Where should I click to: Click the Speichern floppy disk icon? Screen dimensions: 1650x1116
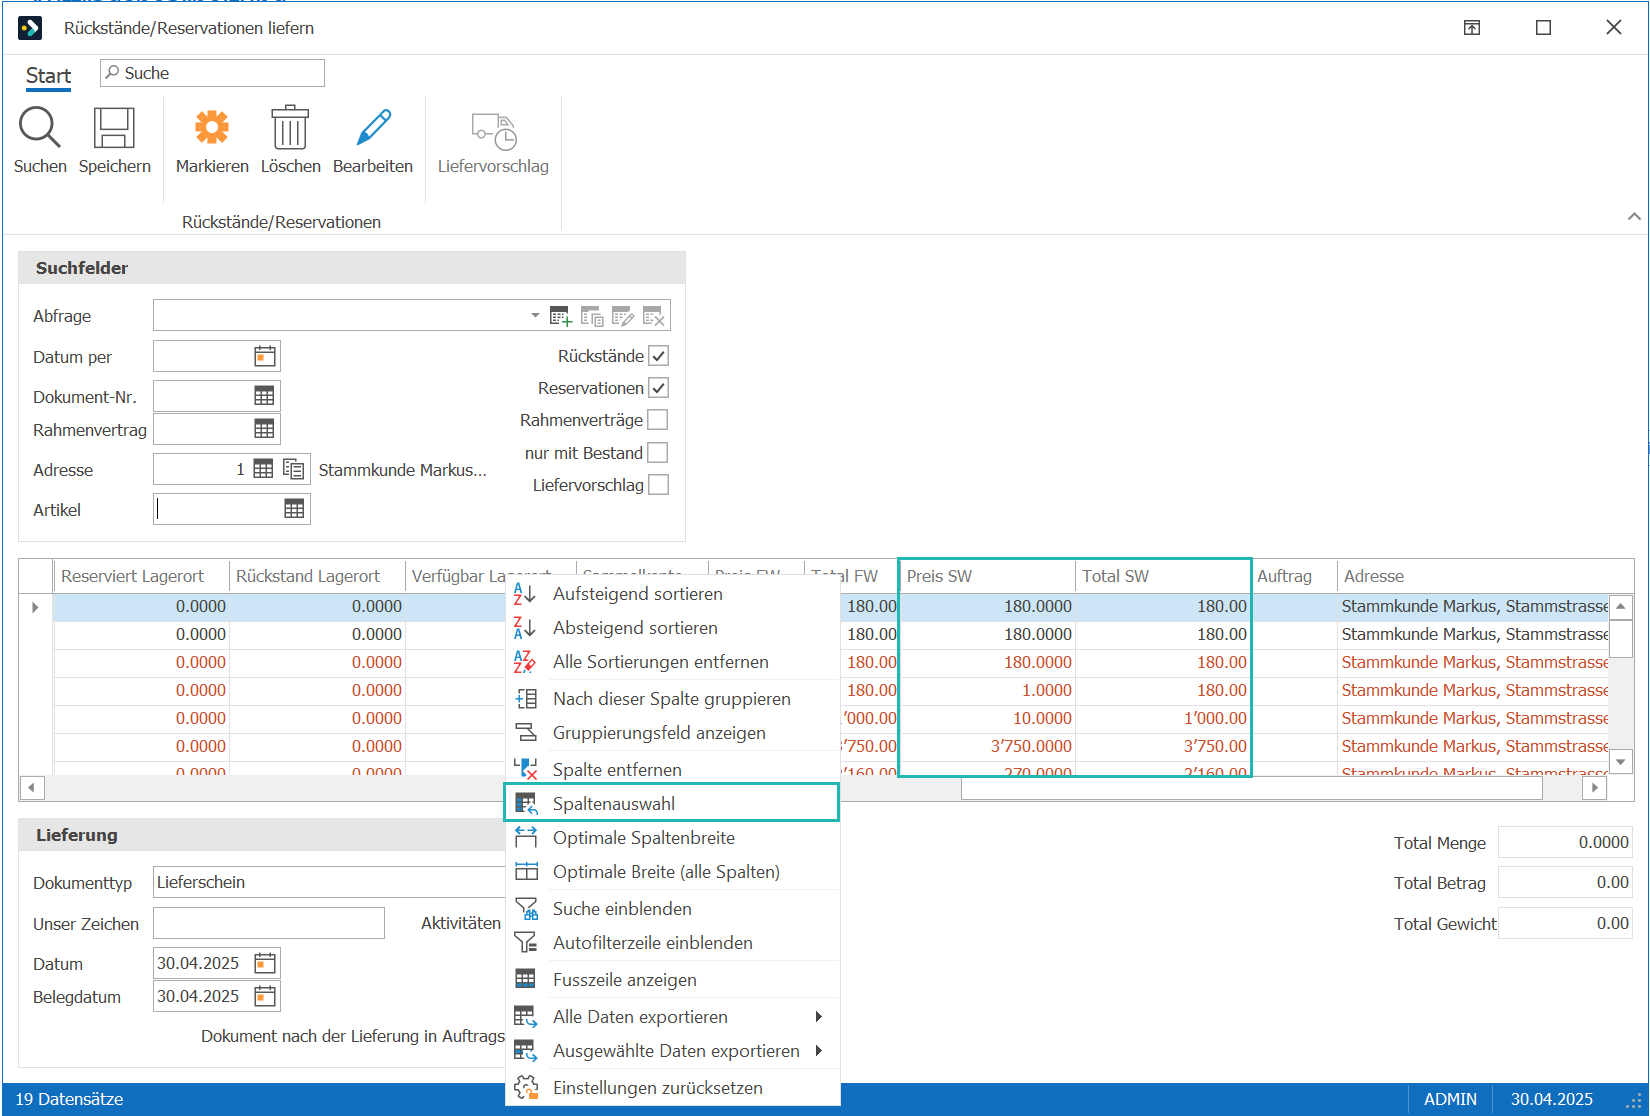pyautogui.click(x=114, y=128)
